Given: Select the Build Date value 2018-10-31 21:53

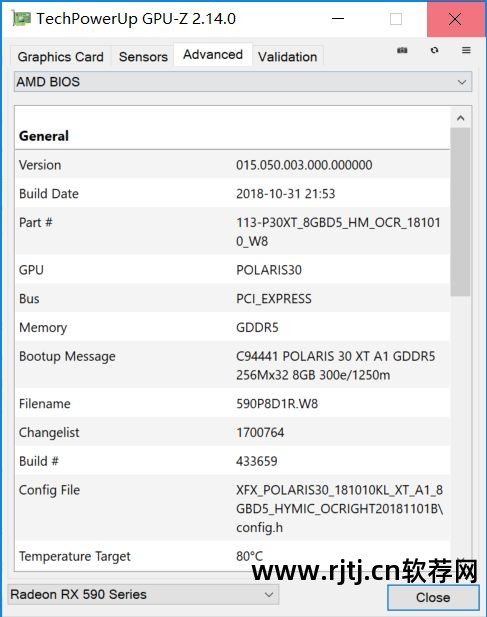Looking at the screenshot, I should pyautogui.click(x=286, y=194).
